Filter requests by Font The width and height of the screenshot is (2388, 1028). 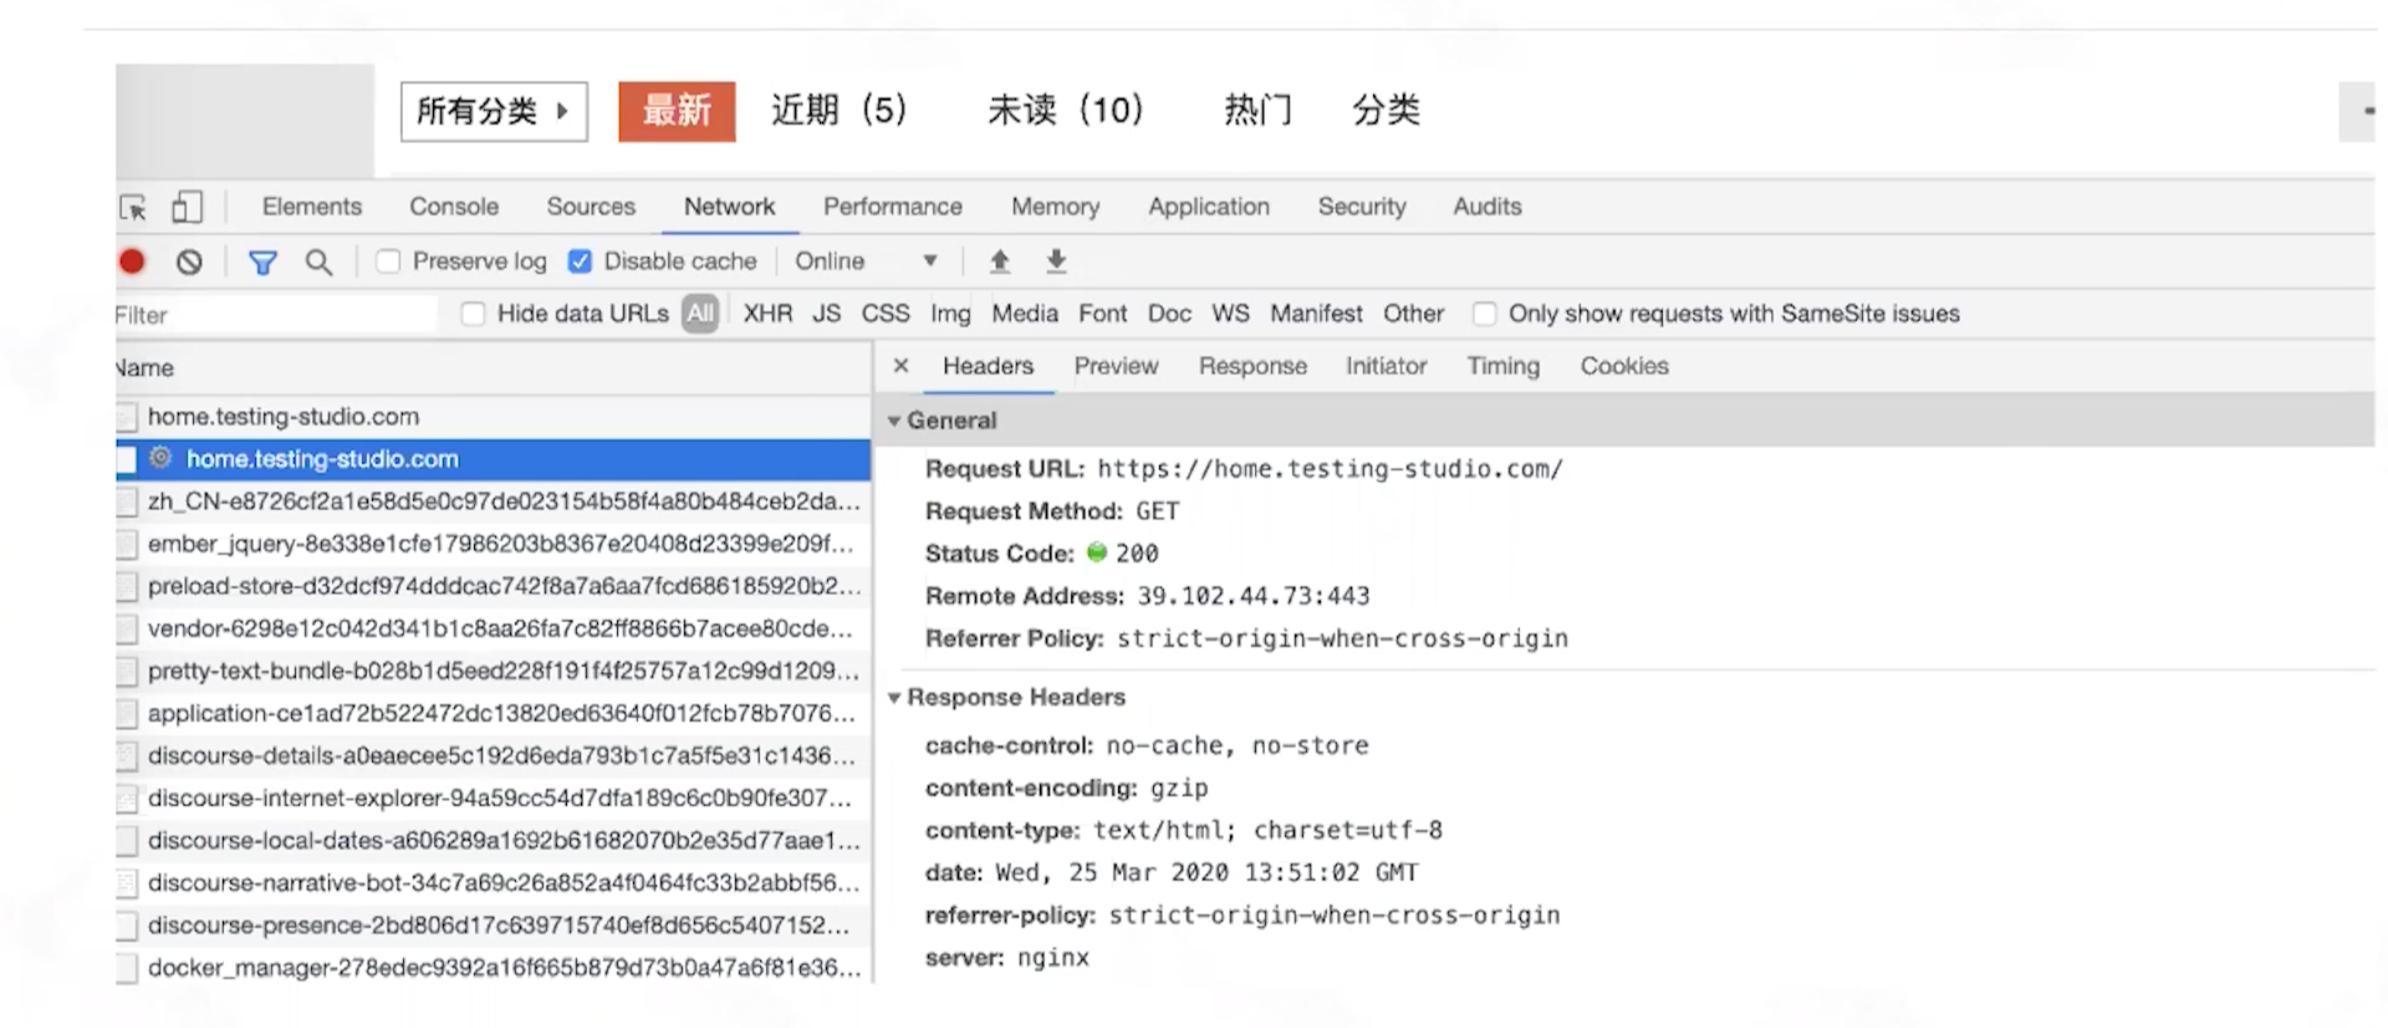[x=1102, y=314]
